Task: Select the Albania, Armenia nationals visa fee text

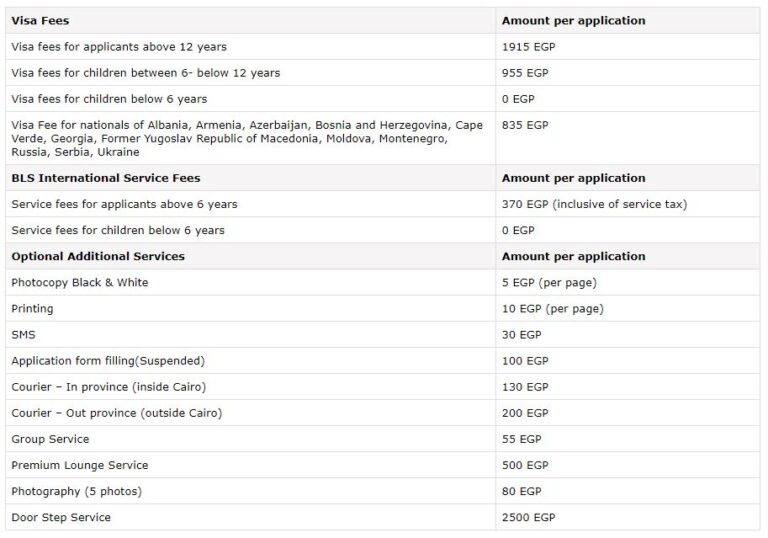Action: pyautogui.click(x=246, y=138)
